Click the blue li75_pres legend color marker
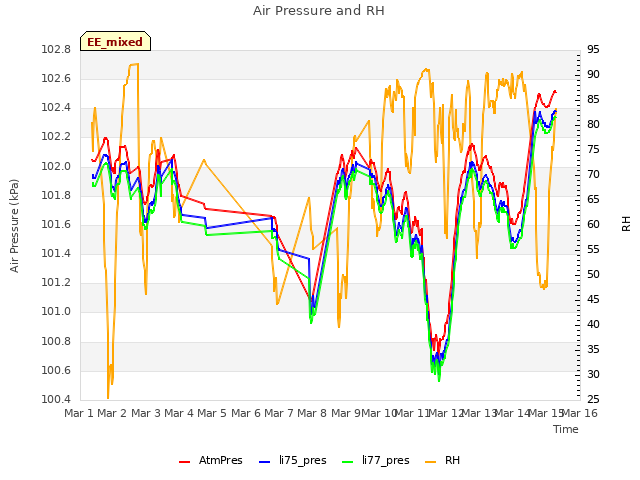Screen dimensions: 640x480 (x=264, y=462)
